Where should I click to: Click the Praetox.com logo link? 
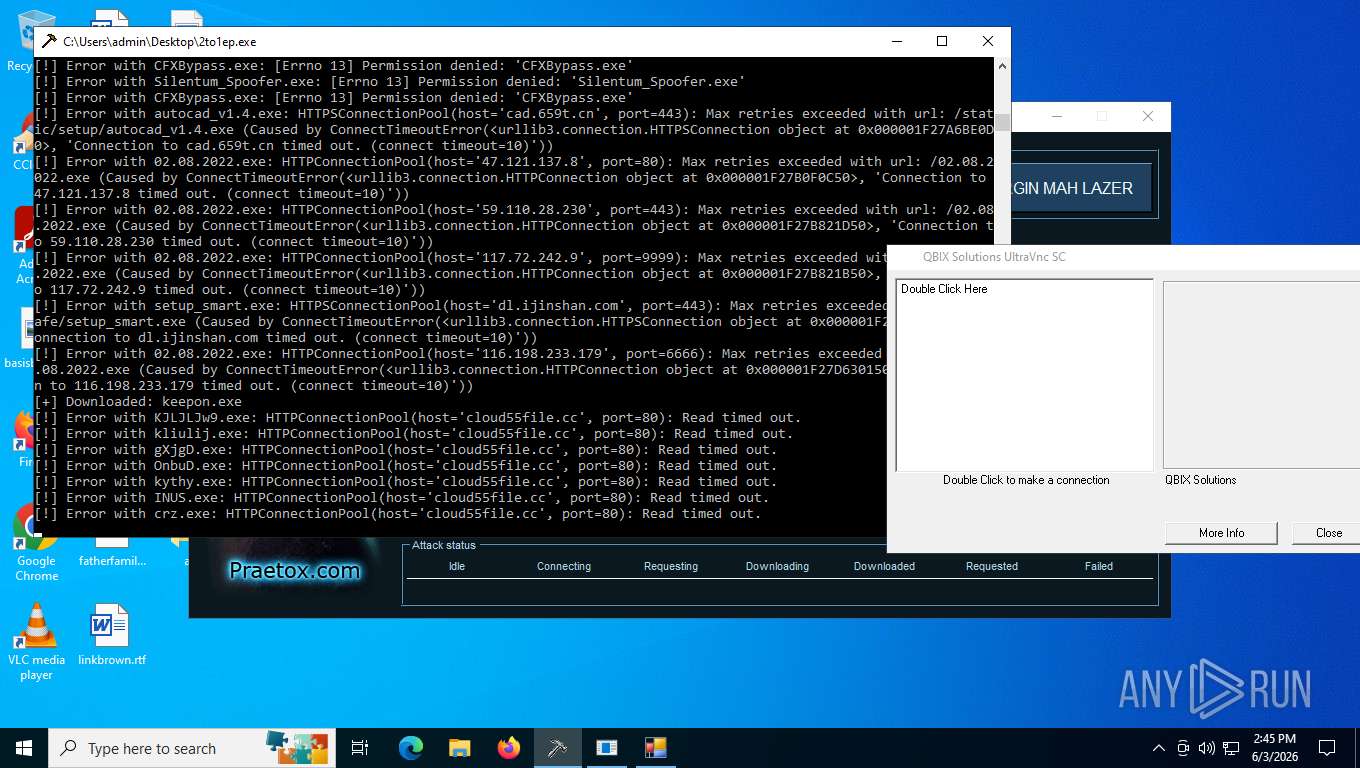click(x=294, y=571)
